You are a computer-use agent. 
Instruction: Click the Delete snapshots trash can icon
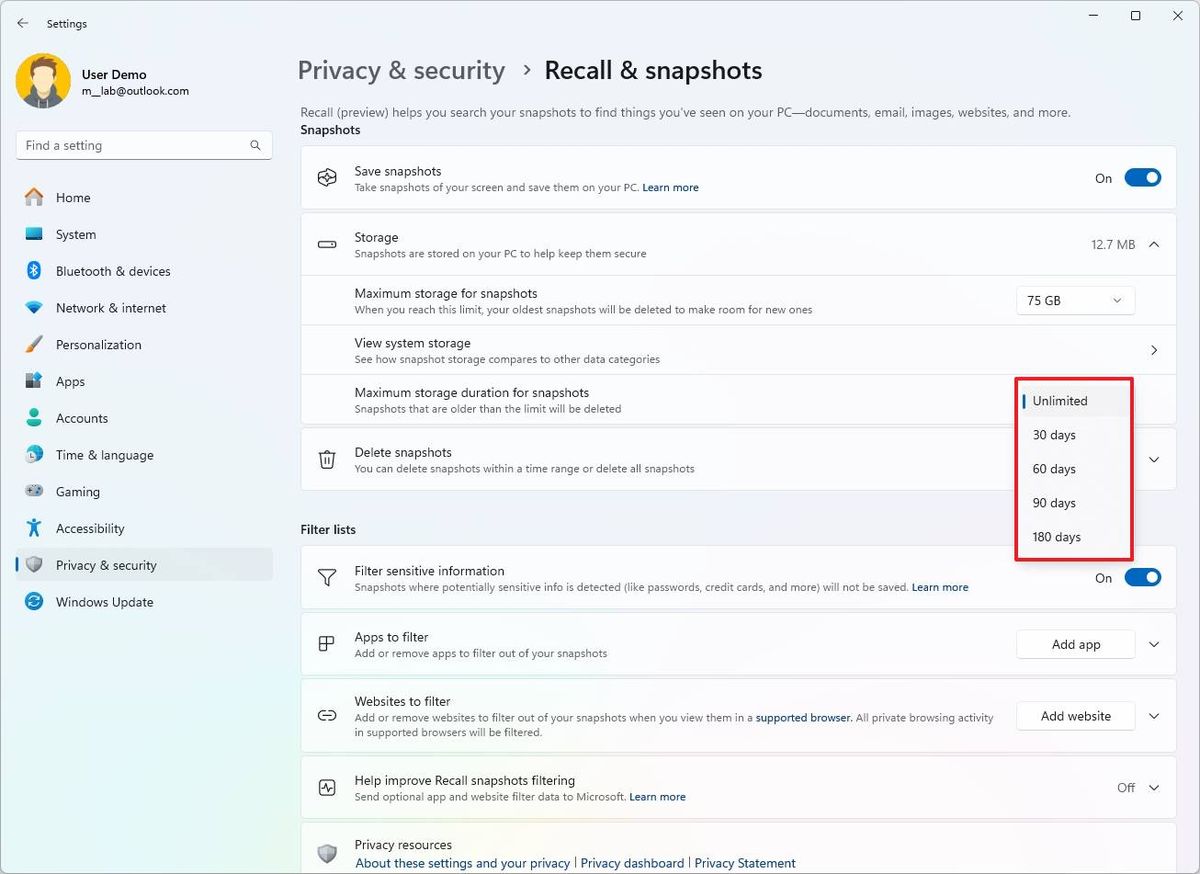click(x=327, y=460)
